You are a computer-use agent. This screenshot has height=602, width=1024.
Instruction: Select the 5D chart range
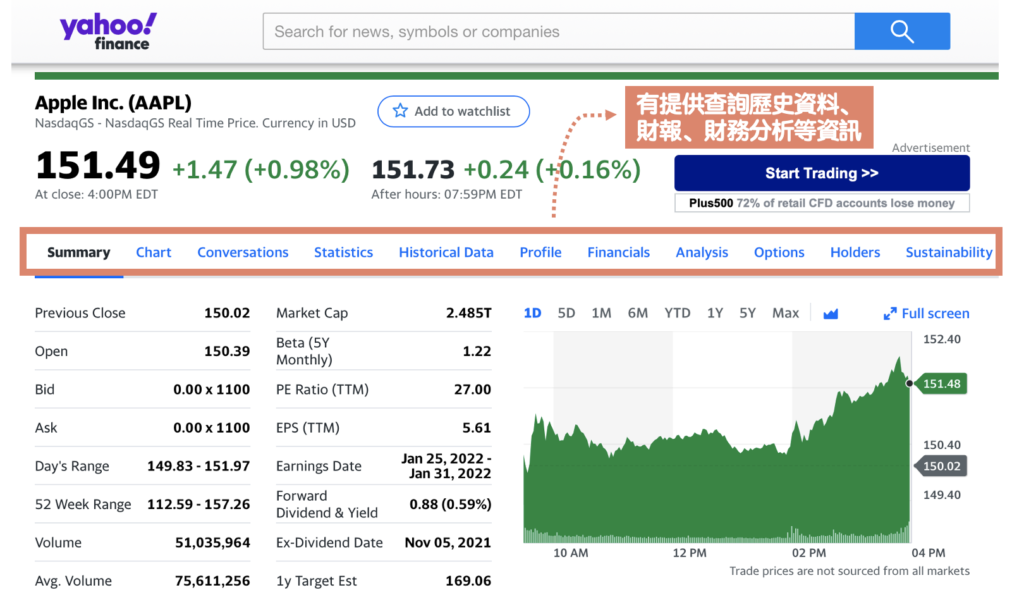566,313
